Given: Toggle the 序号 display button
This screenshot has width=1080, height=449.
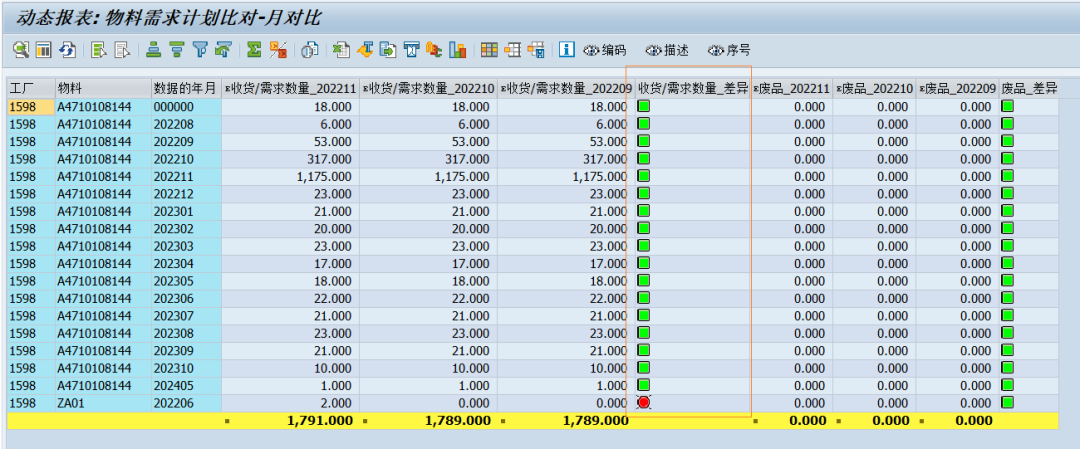Looking at the screenshot, I should 729,50.
